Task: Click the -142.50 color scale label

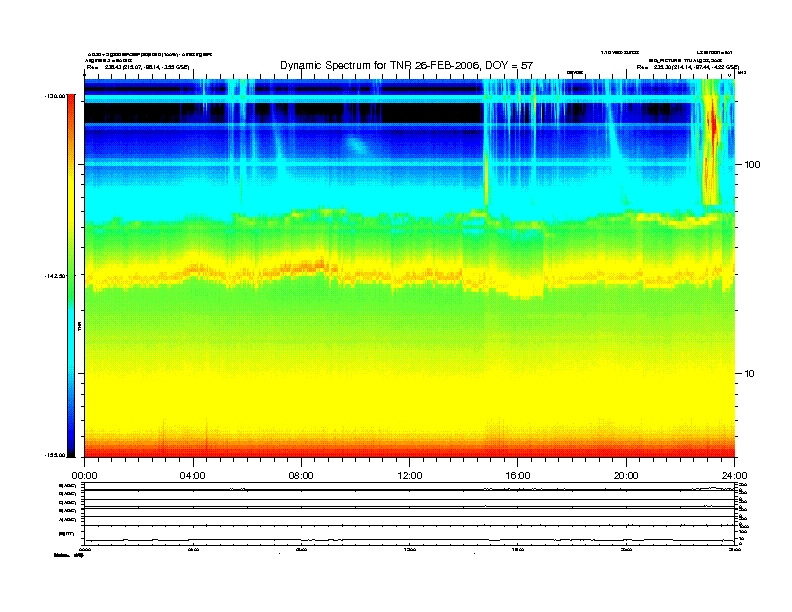Action: tap(55, 276)
